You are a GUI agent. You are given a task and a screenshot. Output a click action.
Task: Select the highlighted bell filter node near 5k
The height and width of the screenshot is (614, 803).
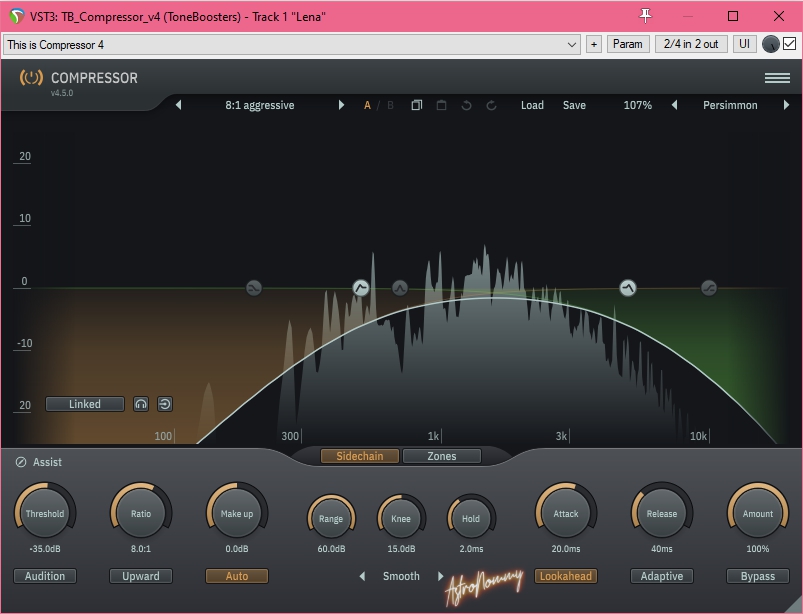[628, 288]
